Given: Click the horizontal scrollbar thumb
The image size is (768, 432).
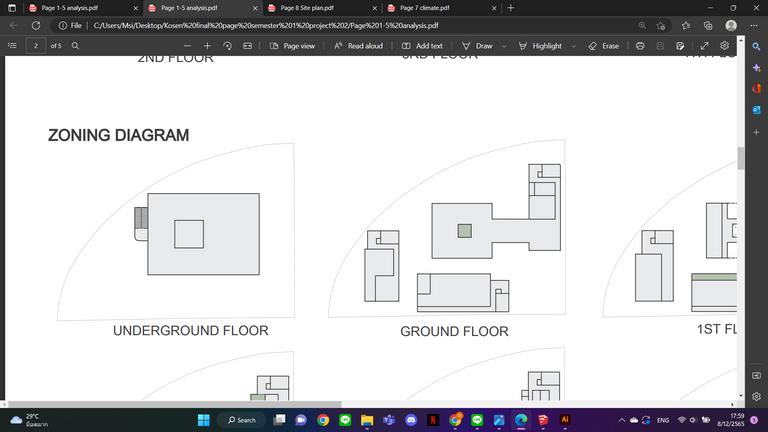Looking at the screenshot, I should (x=175, y=405).
